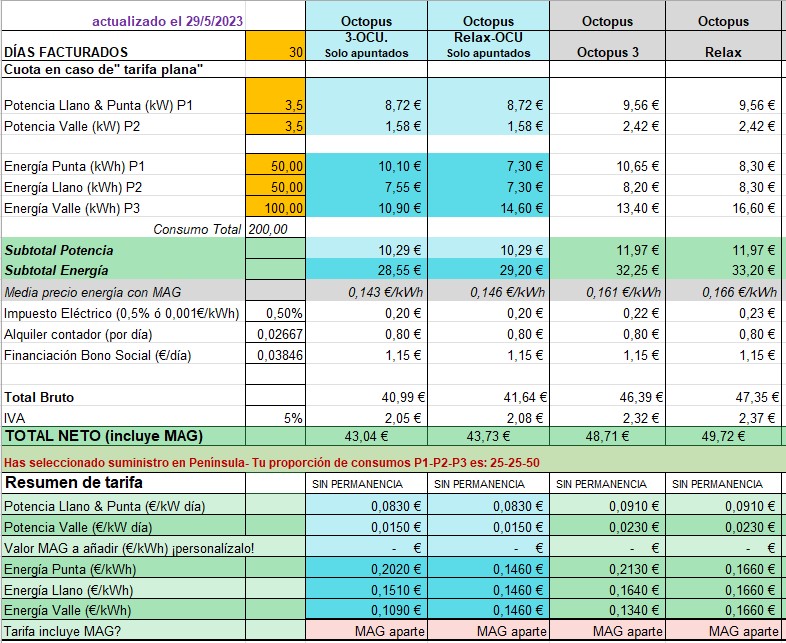Screen dimensions: 786x643
Task: Click the 'Media precio energía con MAG' label
Action: (x=93, y=292)
